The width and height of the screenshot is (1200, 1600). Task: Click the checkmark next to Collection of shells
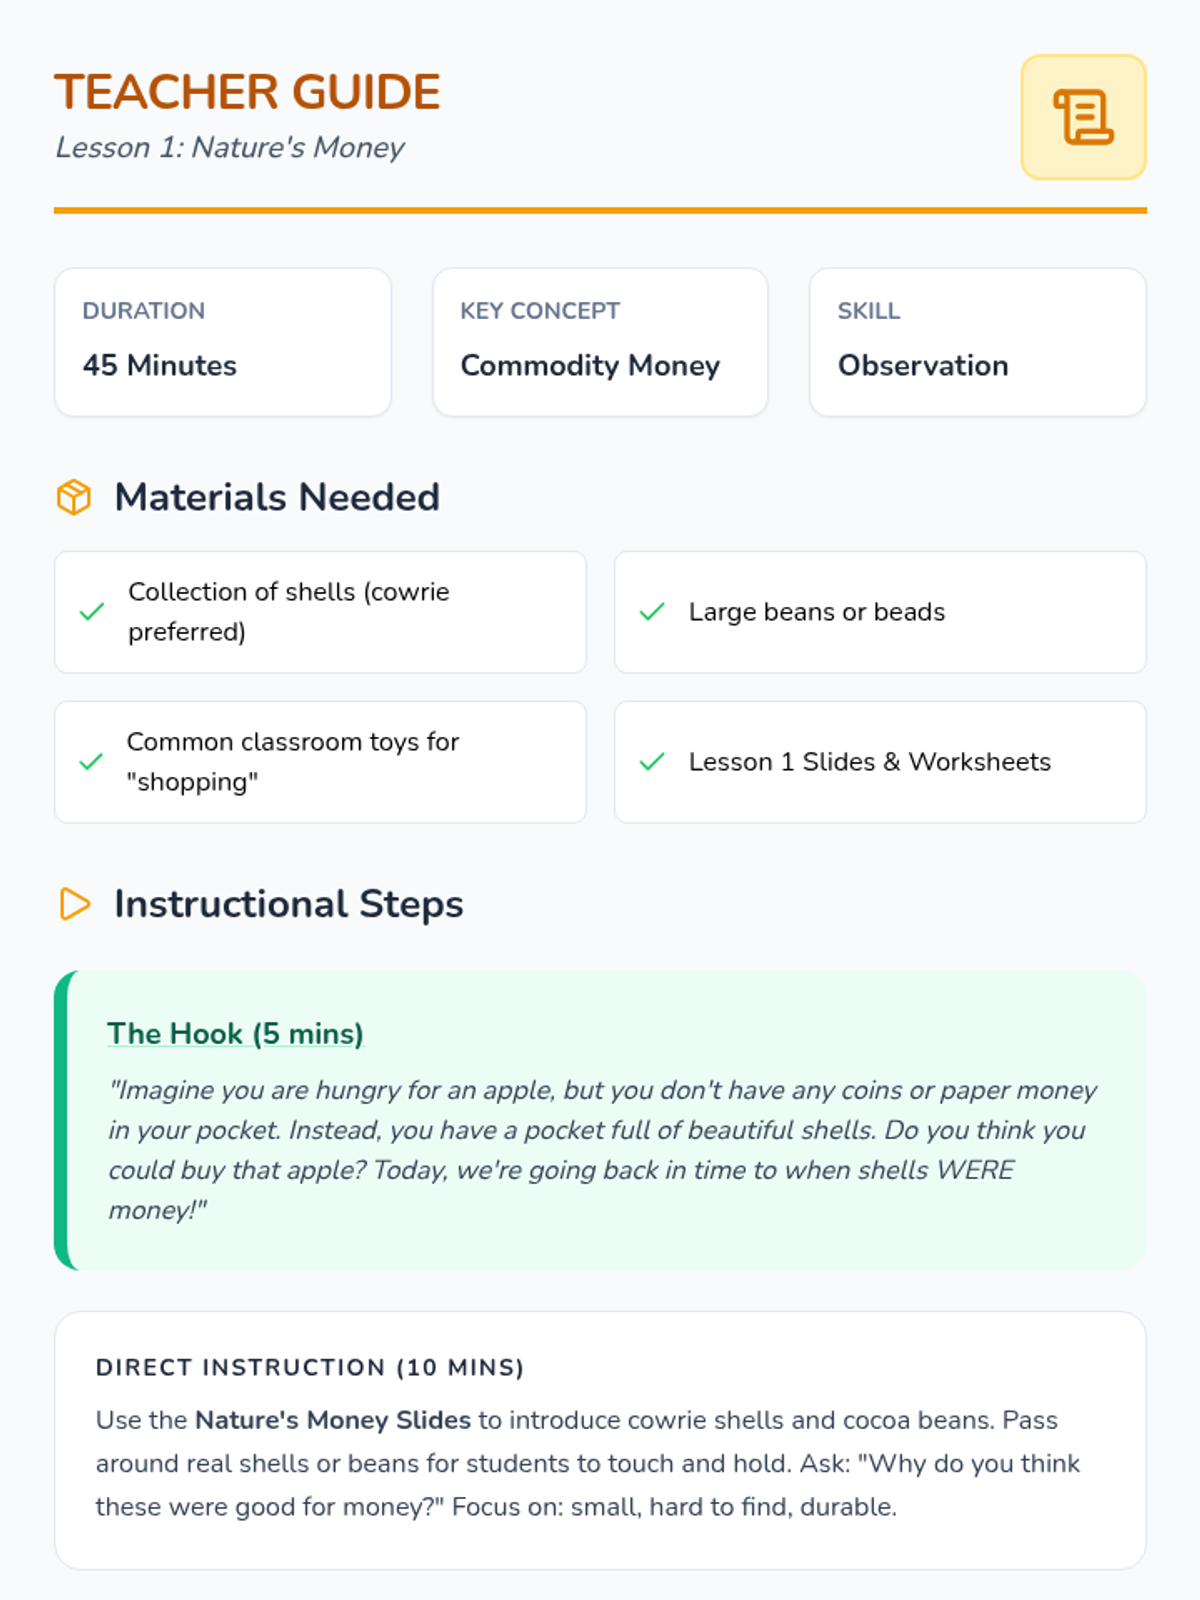92,612
